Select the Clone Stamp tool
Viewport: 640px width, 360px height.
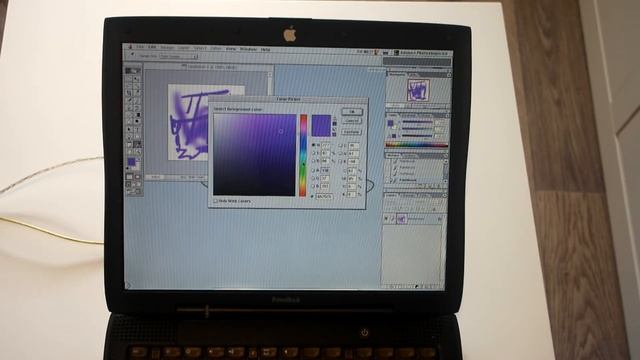click(x=129, y=108)
